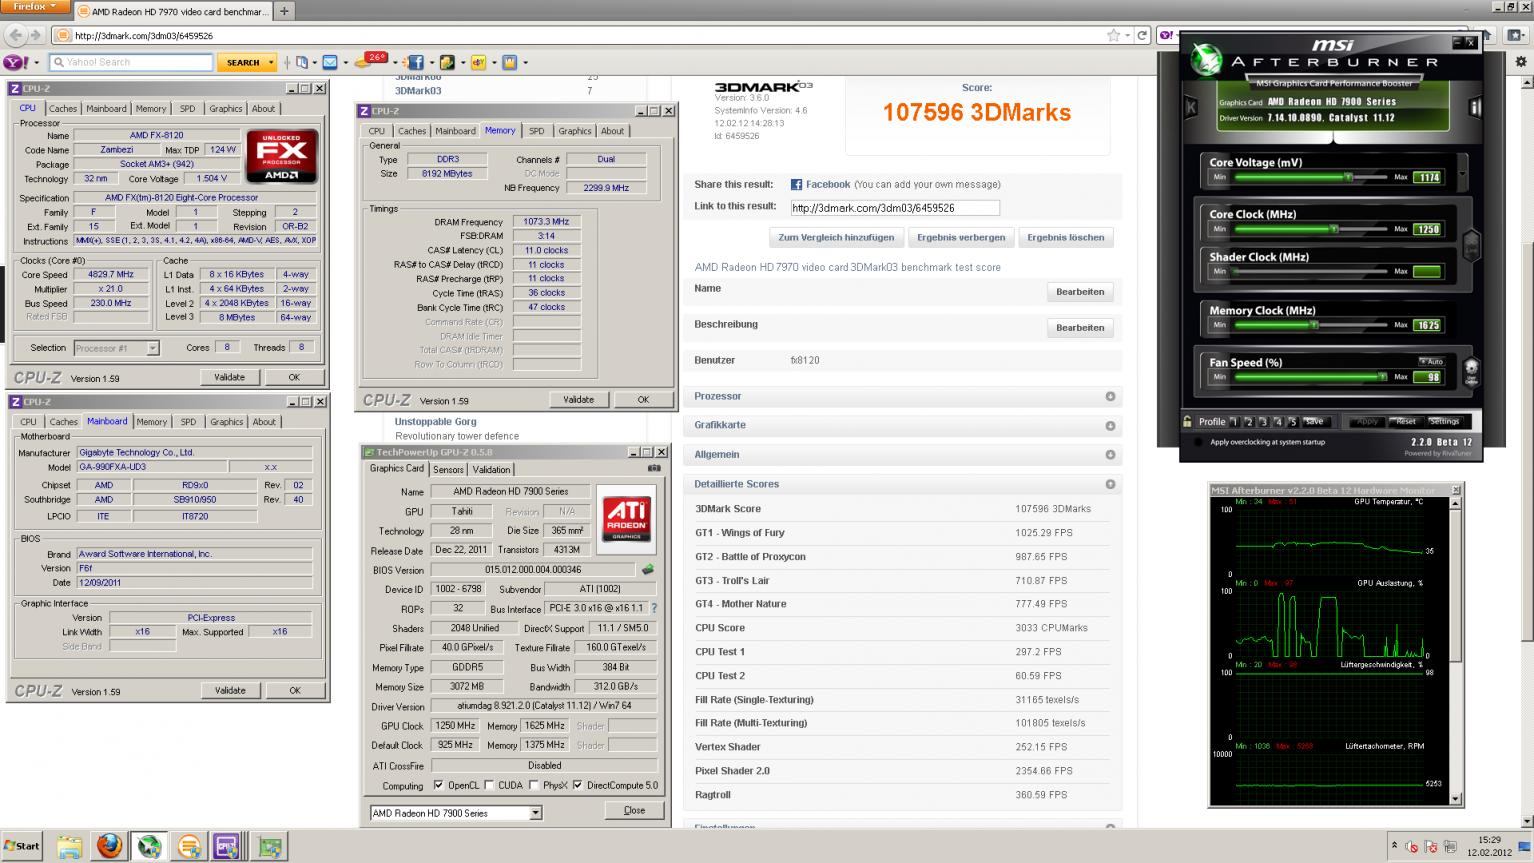Open the Processor #1 selection dropdown in CPU-Z

click(x=152, y=348)
